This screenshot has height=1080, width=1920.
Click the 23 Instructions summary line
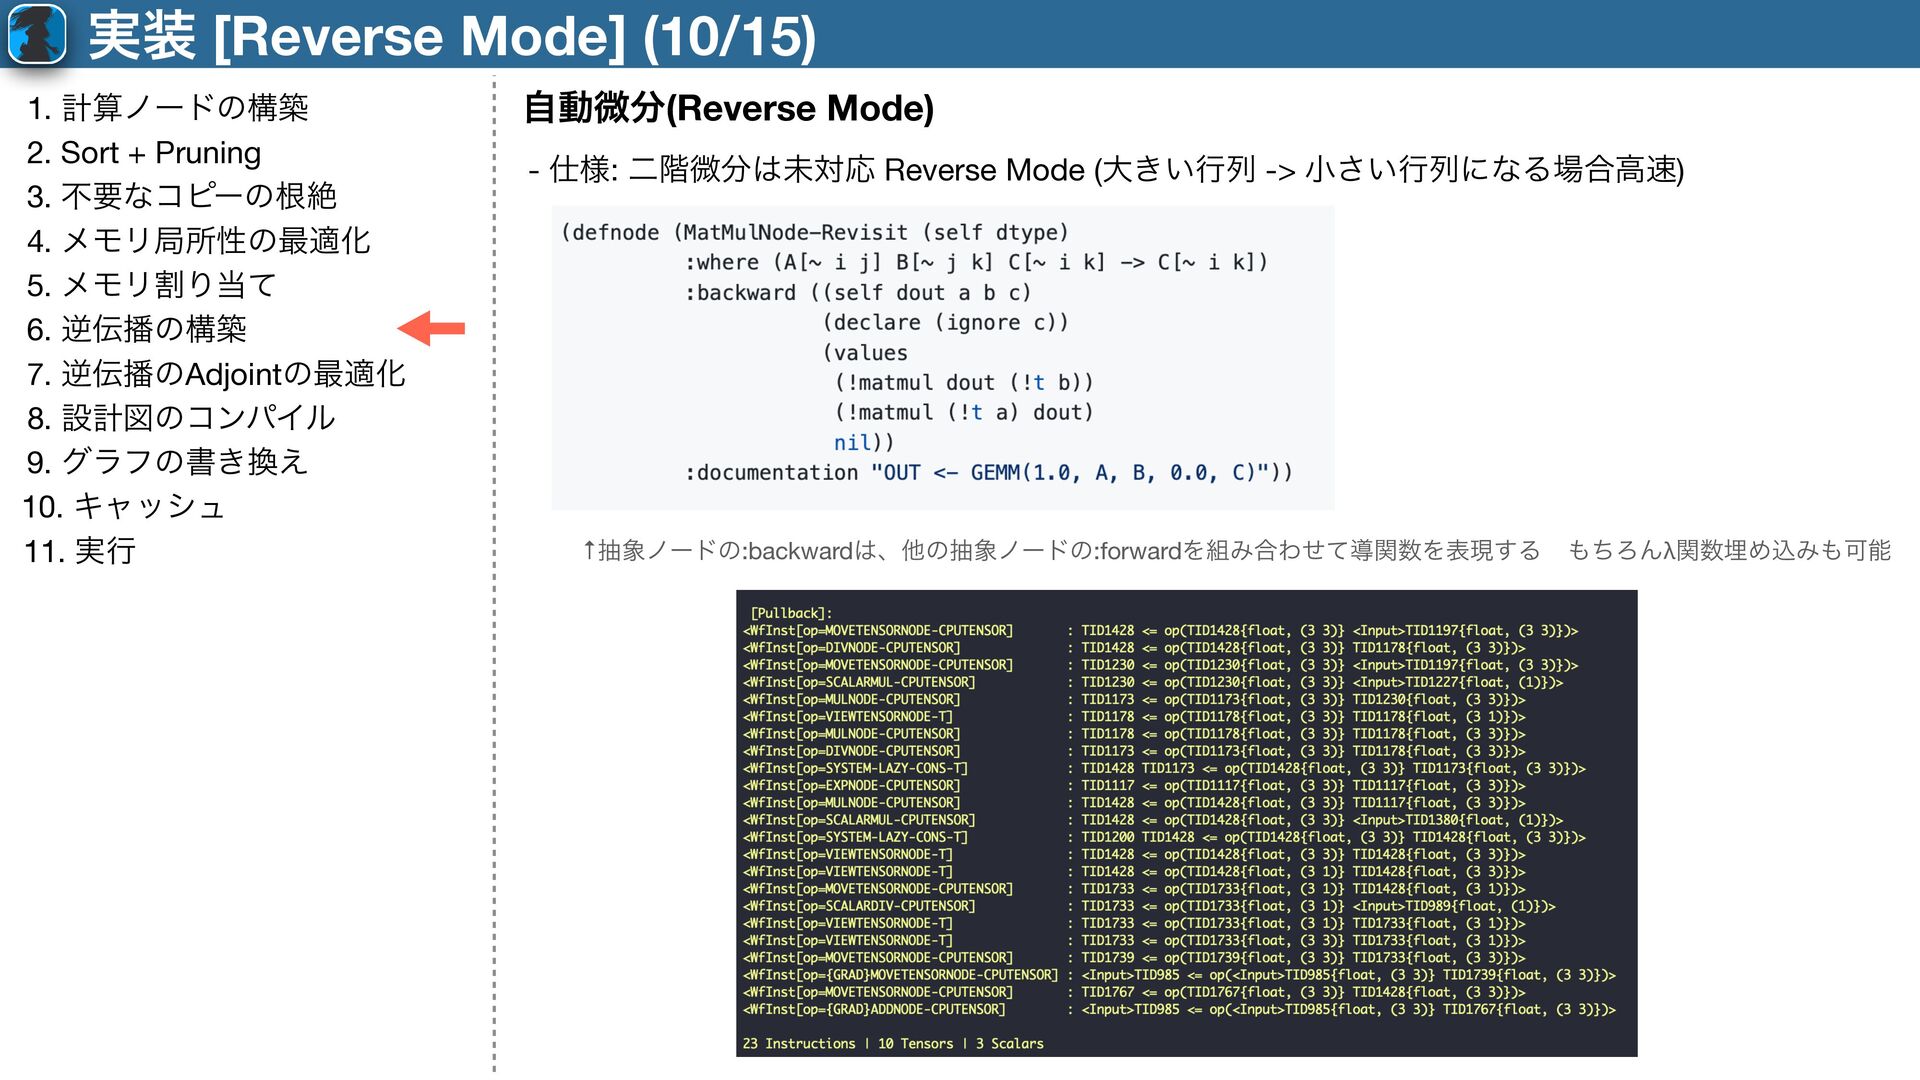click(x=892, y=1043)
